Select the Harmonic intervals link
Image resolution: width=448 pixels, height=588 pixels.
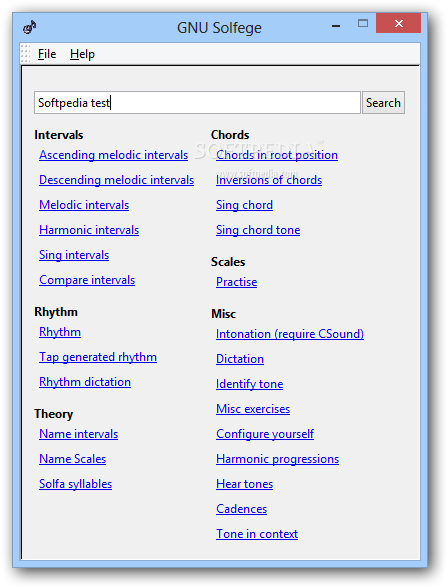point(89,230)
